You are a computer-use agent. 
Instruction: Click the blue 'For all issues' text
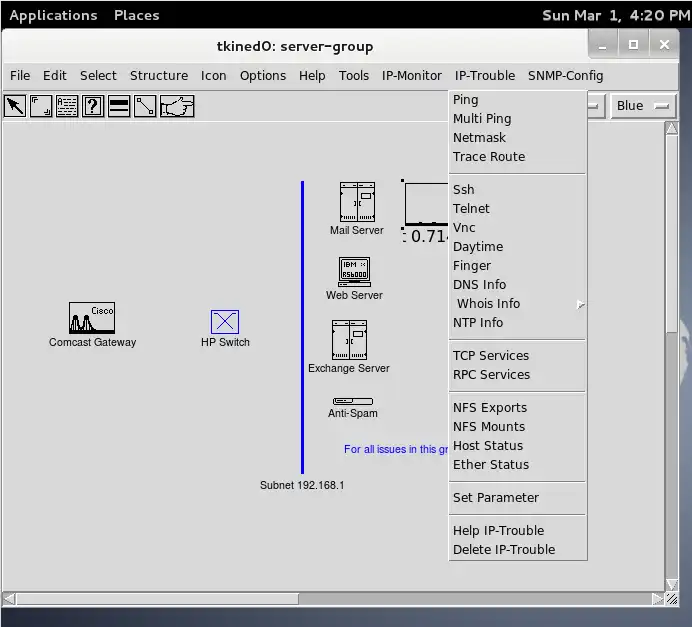396,449
